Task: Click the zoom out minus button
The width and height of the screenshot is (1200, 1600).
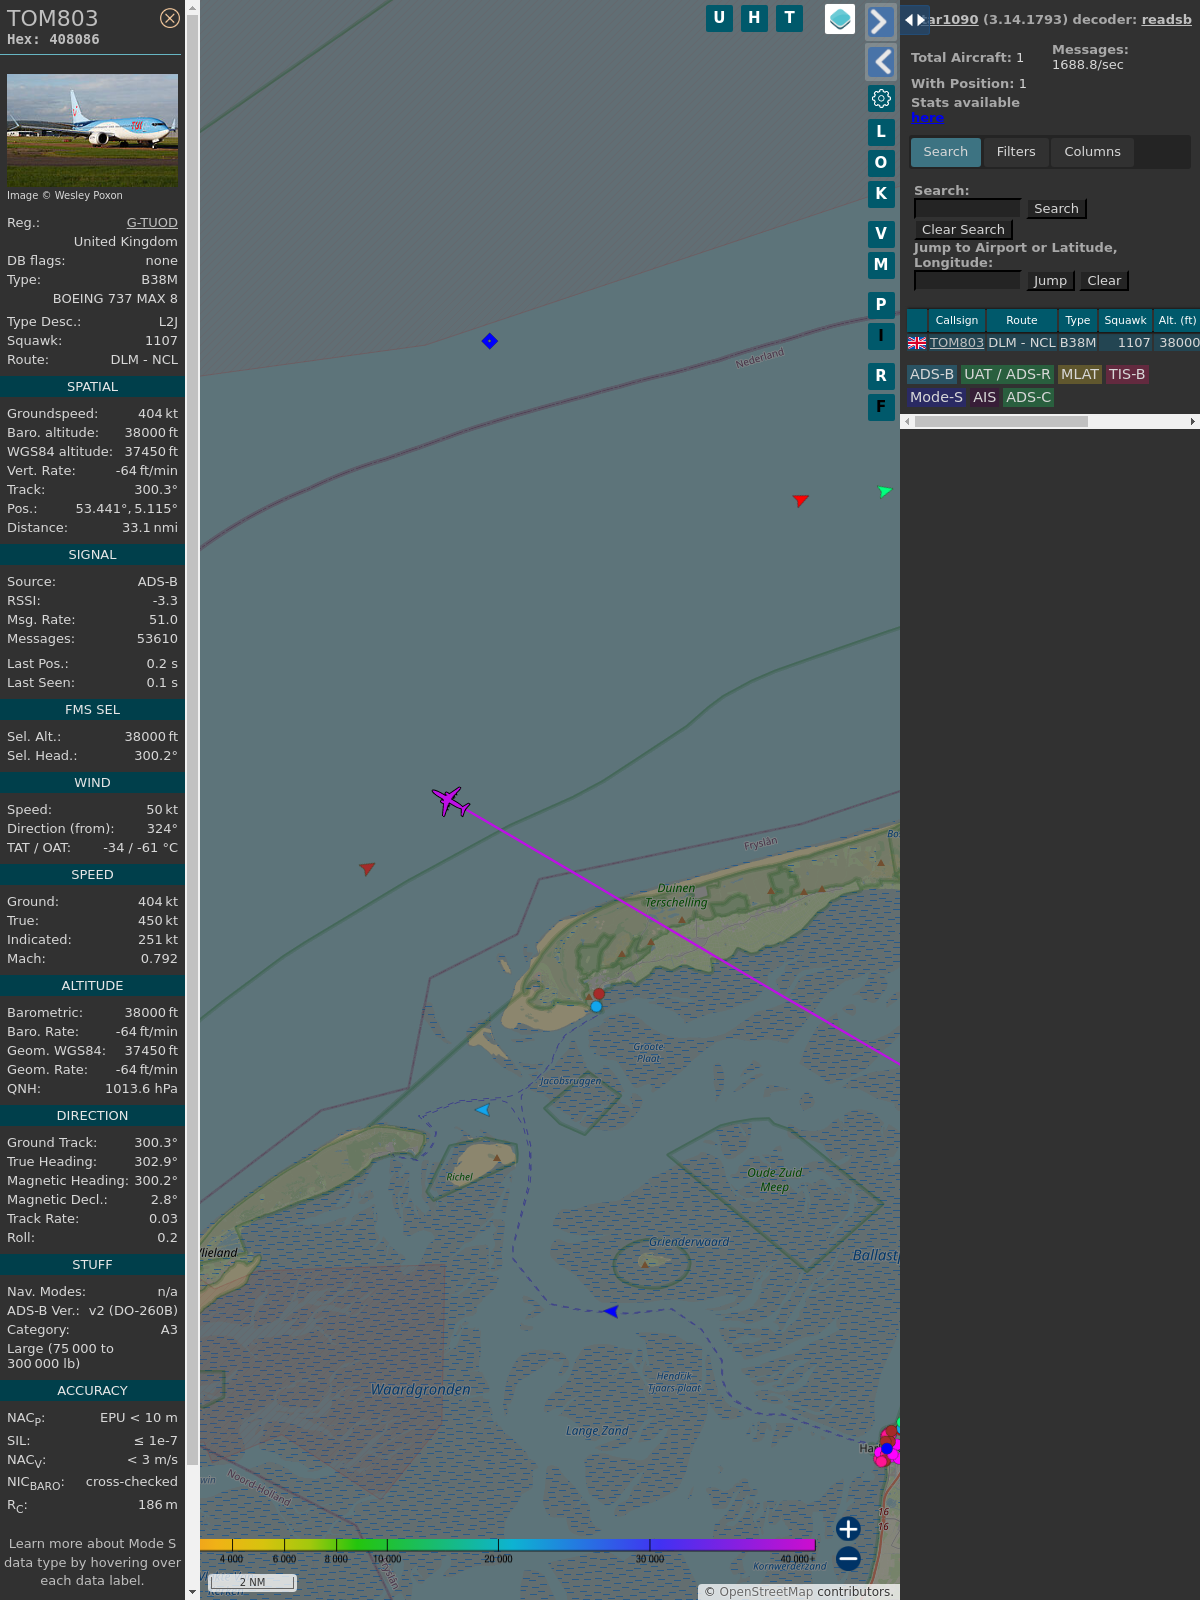Action: point(848,1559)
